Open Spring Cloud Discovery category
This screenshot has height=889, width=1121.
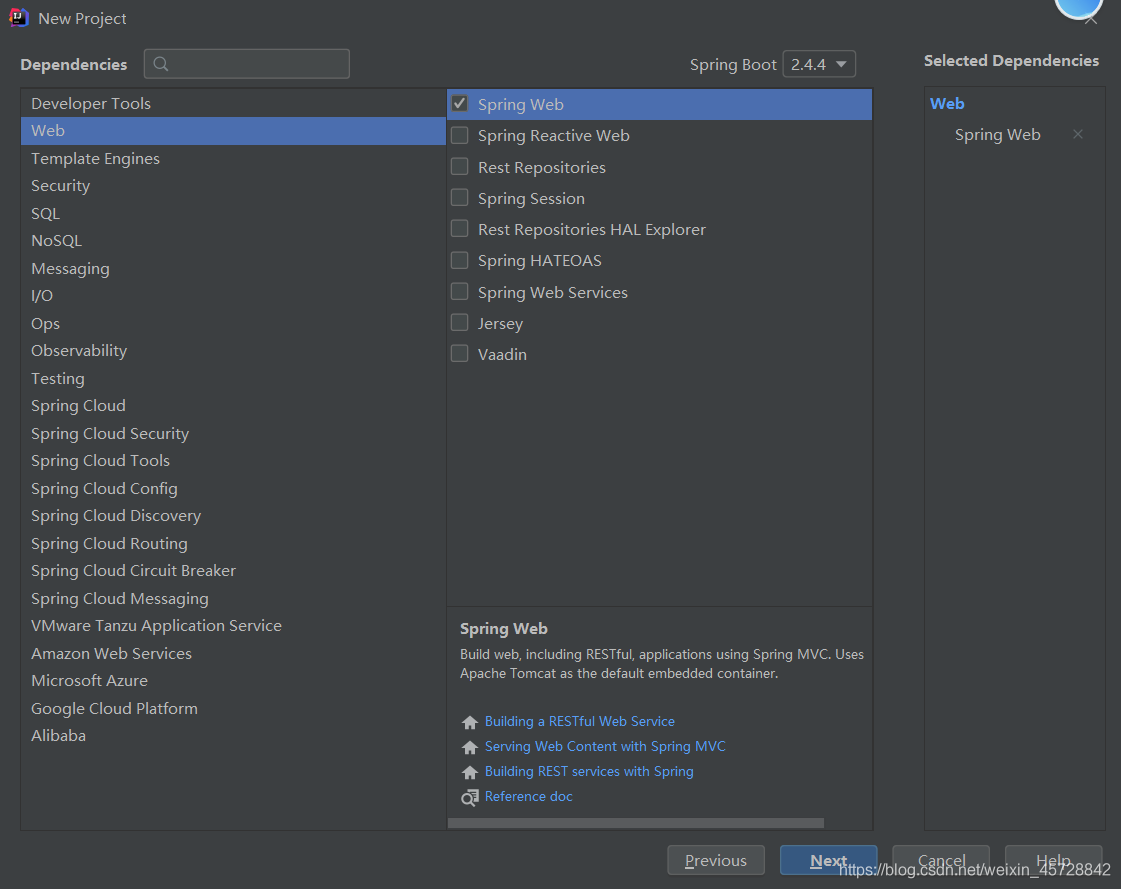(x=233, y=516)
